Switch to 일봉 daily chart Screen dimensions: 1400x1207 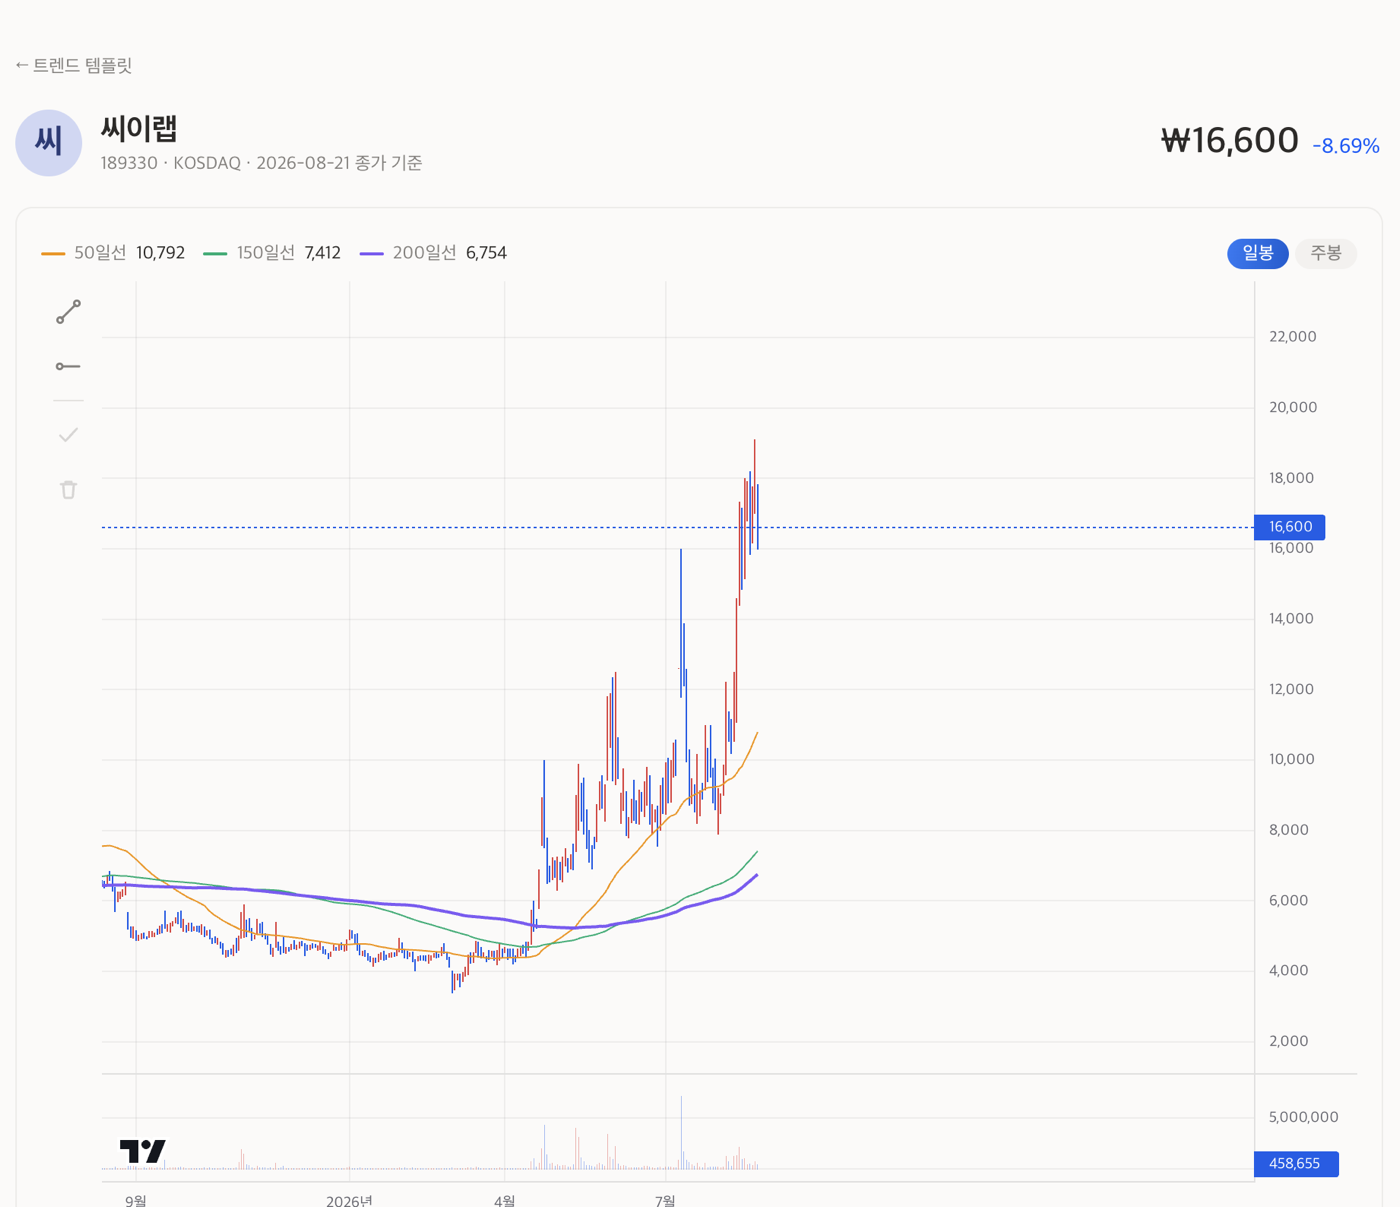coord(1257,253)
